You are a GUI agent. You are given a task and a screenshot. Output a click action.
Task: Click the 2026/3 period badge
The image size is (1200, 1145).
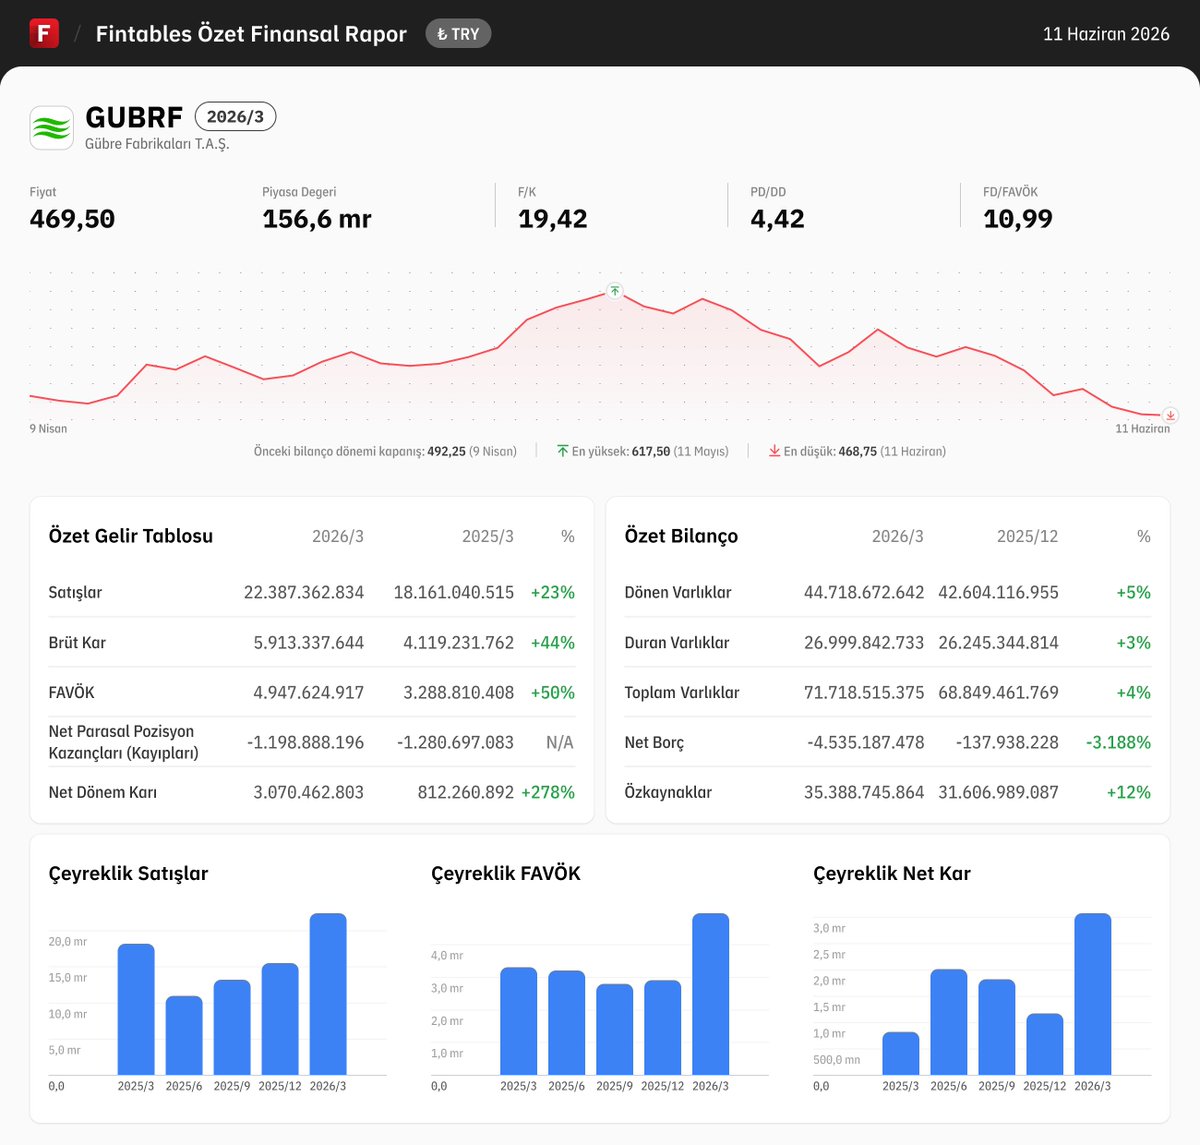point(235,117)
